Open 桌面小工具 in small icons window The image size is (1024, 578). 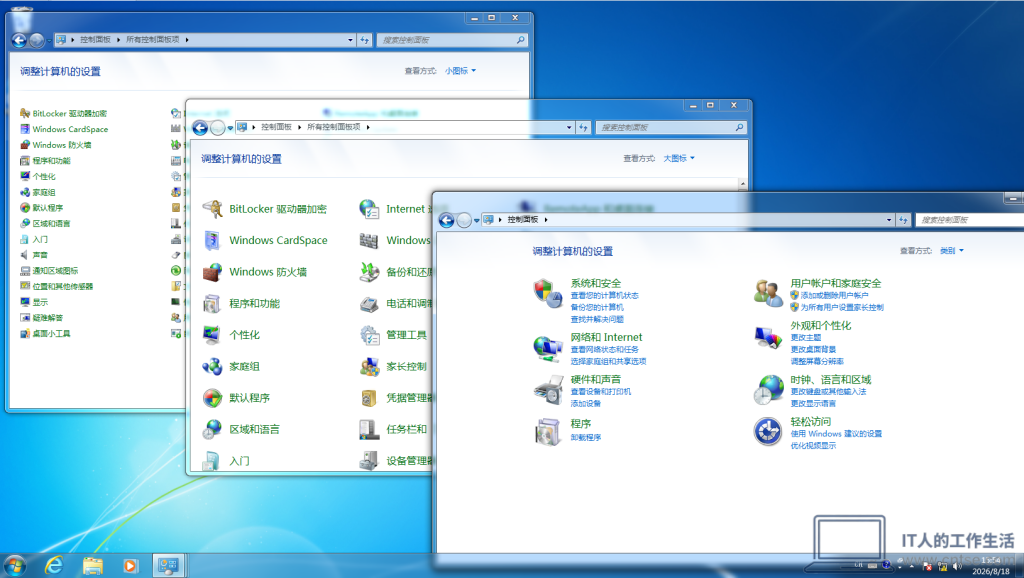pos(45,333)
